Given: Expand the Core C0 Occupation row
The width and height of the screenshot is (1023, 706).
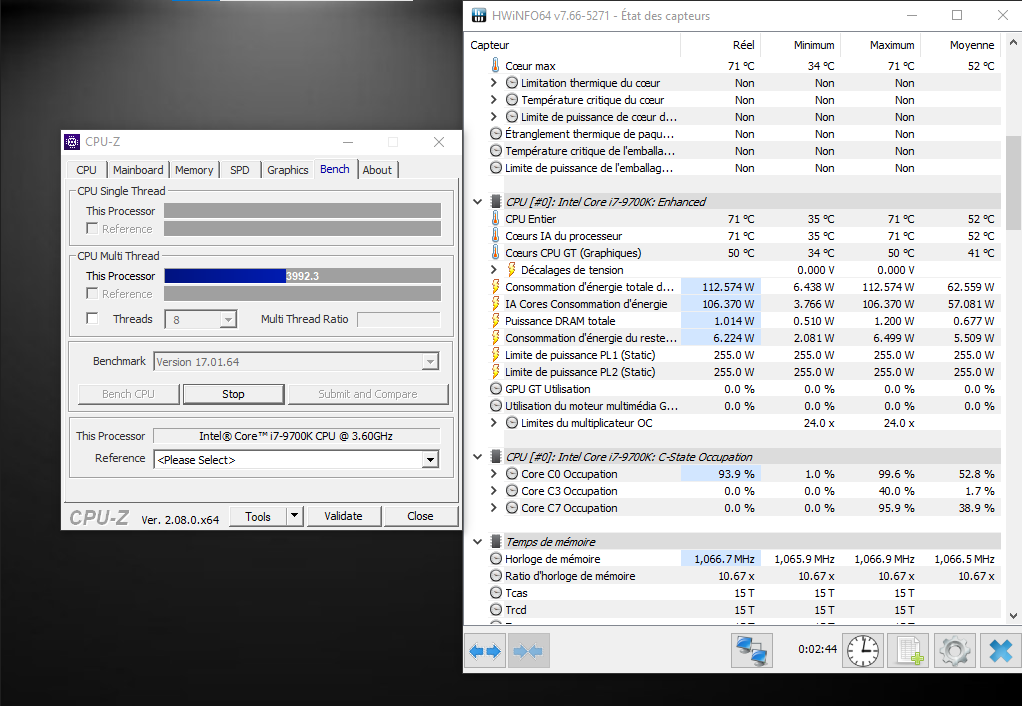Looking at the screenshot, I should 494,474.
